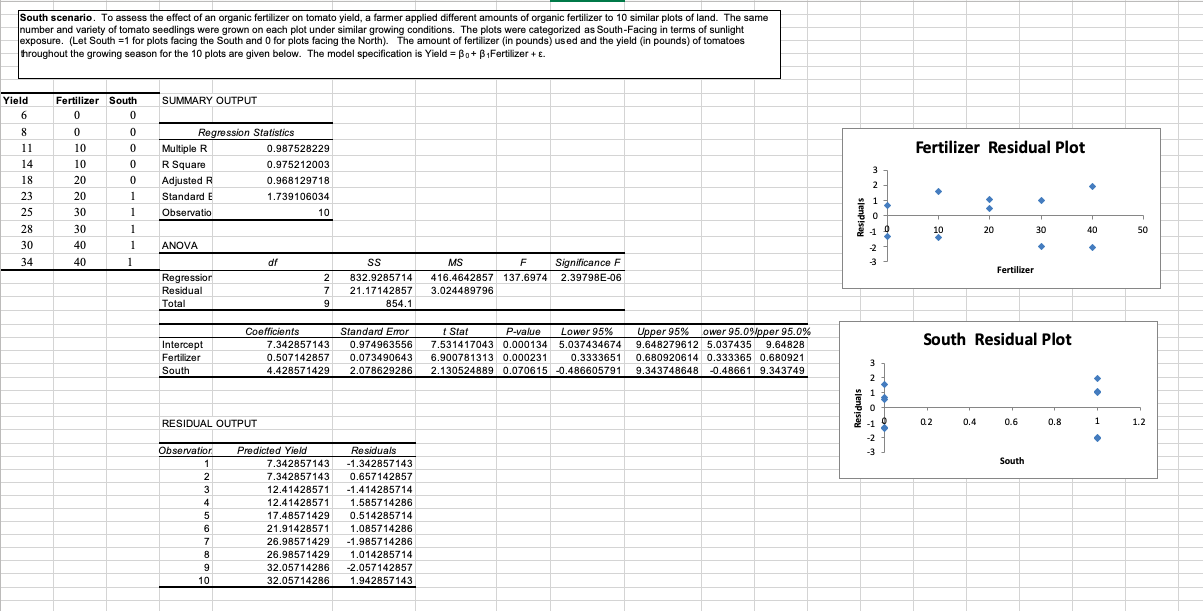The image size is (1203, 611).
Task: Select residual value -1.342857143
Action: (379, 464)
